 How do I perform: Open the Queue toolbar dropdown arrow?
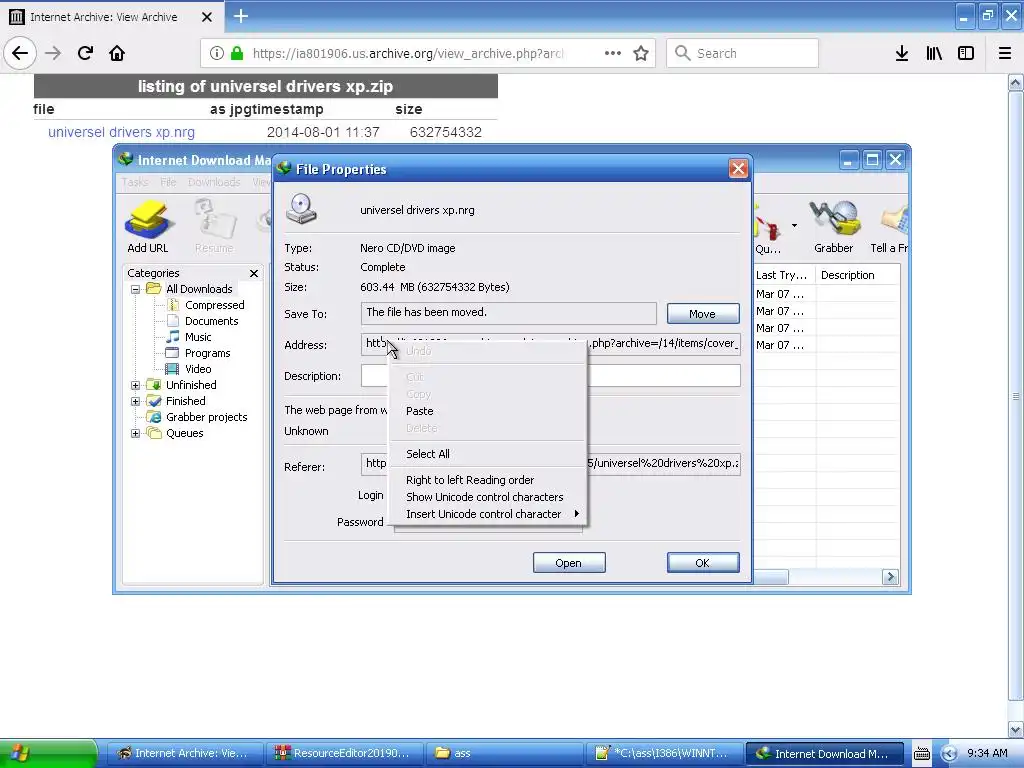click(x=794, y=225)
